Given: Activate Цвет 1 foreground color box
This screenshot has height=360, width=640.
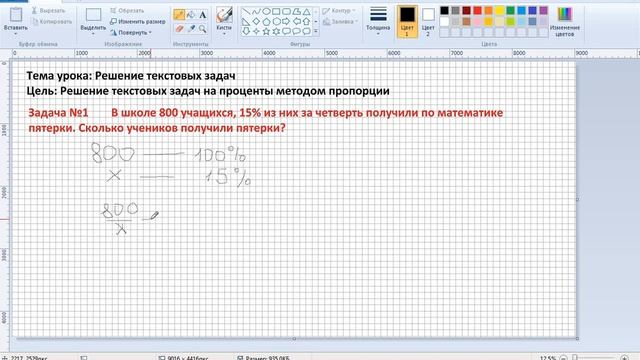Looking at the screenshot, I should coord(407,22).
